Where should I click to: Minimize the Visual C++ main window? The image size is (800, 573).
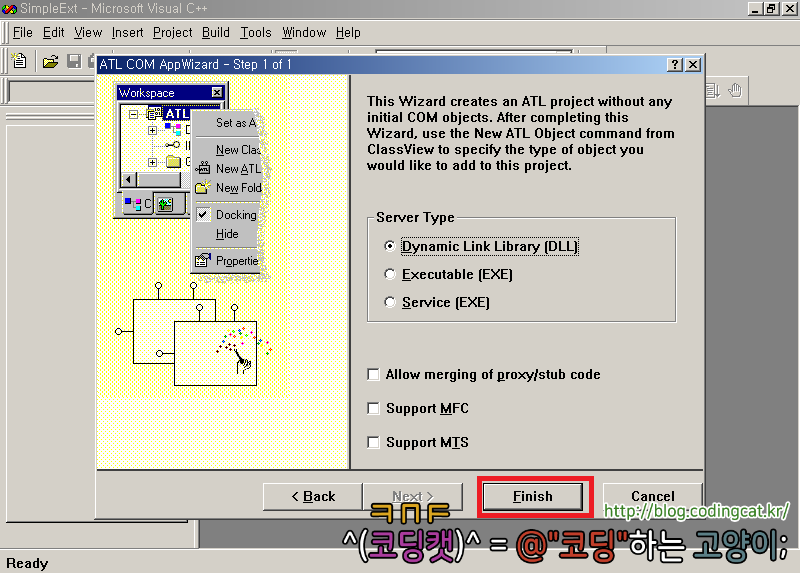click(x=756, y=9)
